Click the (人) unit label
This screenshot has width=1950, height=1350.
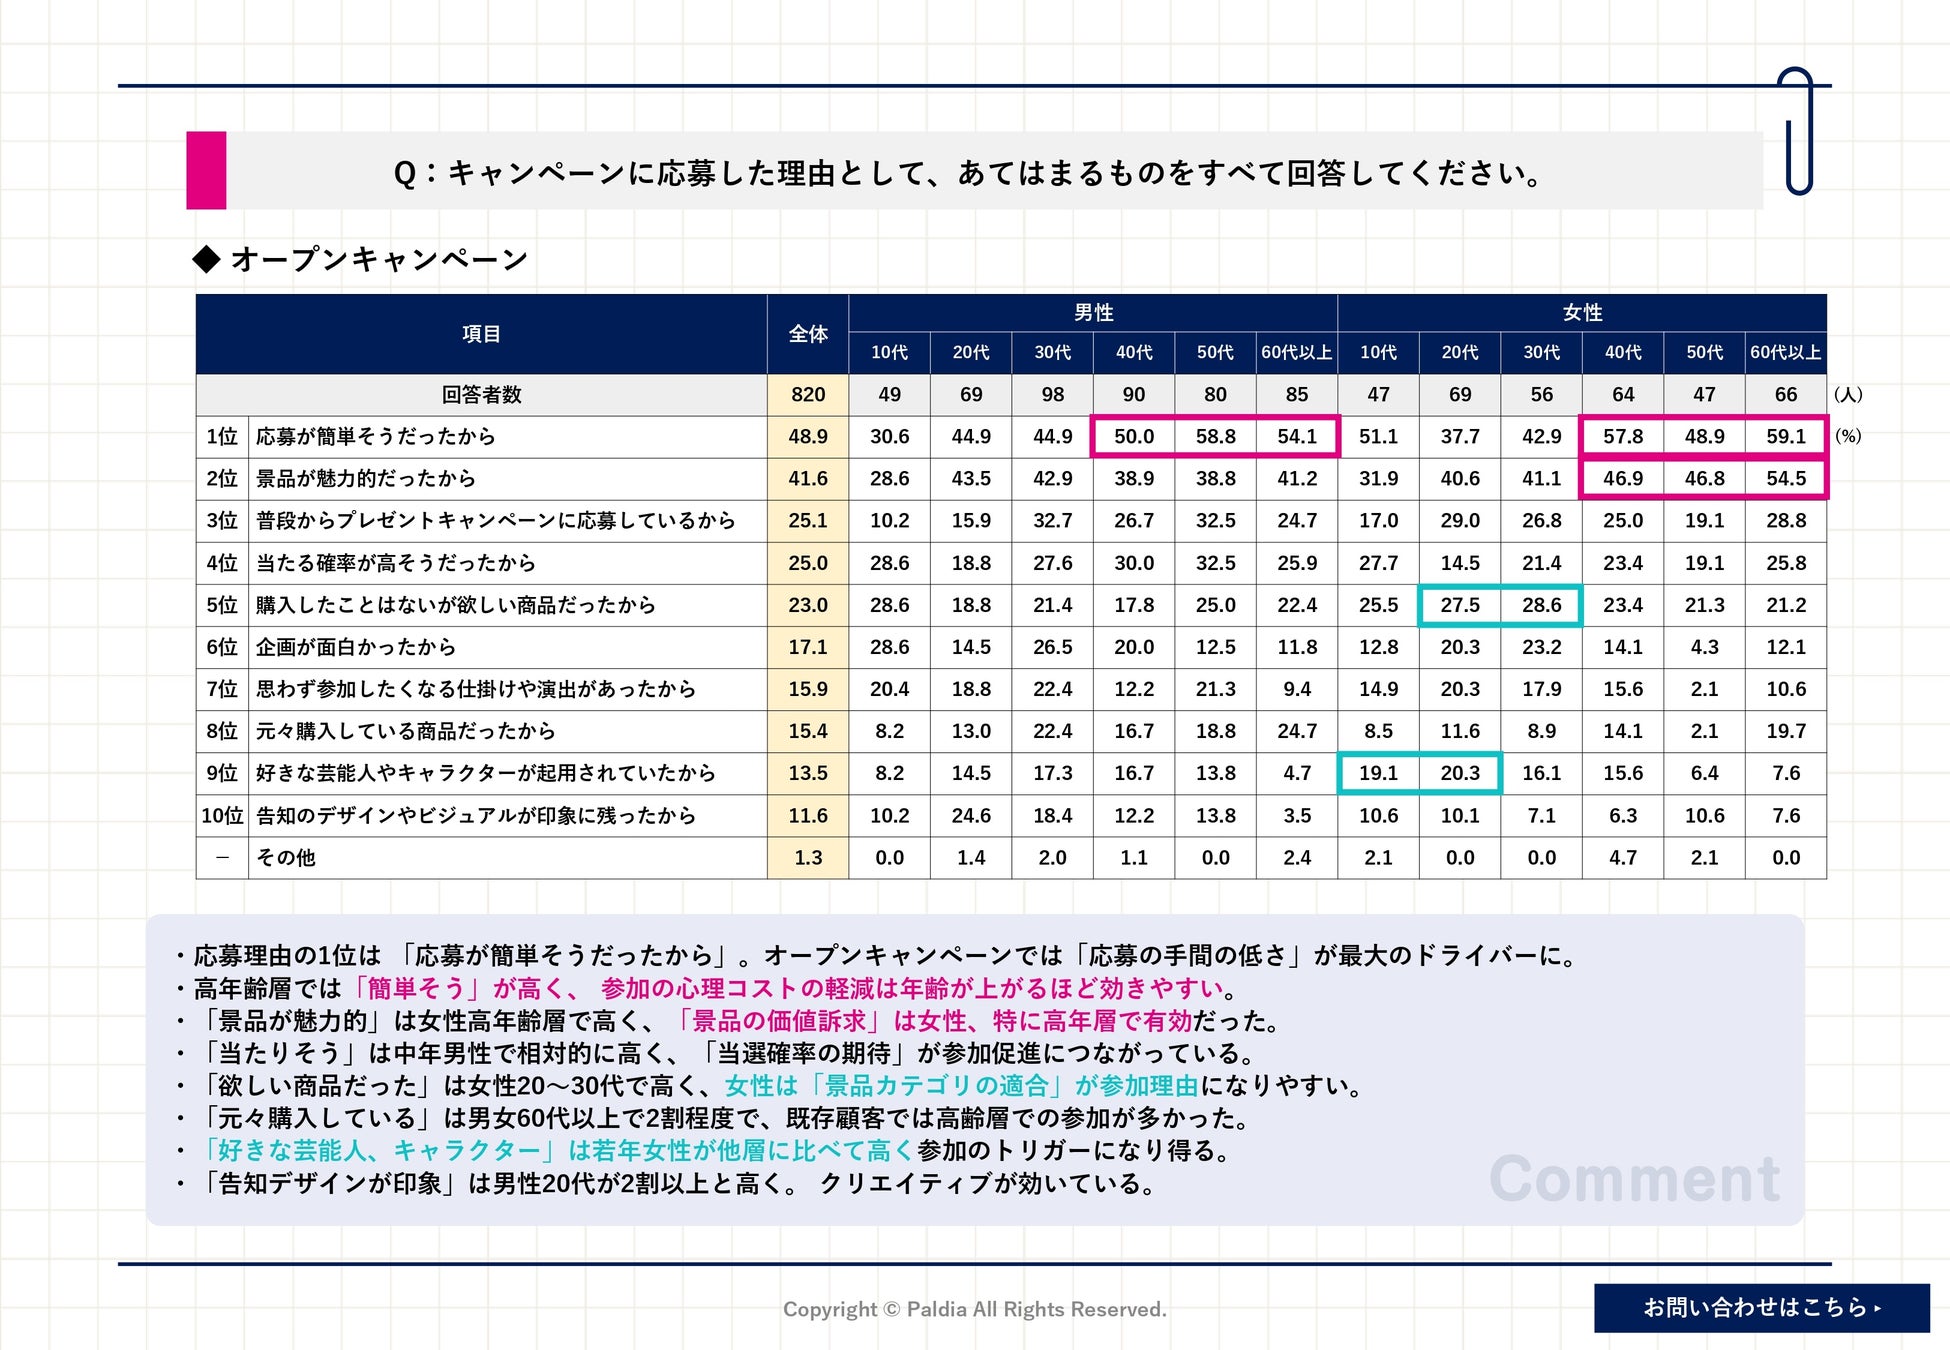1848,395
